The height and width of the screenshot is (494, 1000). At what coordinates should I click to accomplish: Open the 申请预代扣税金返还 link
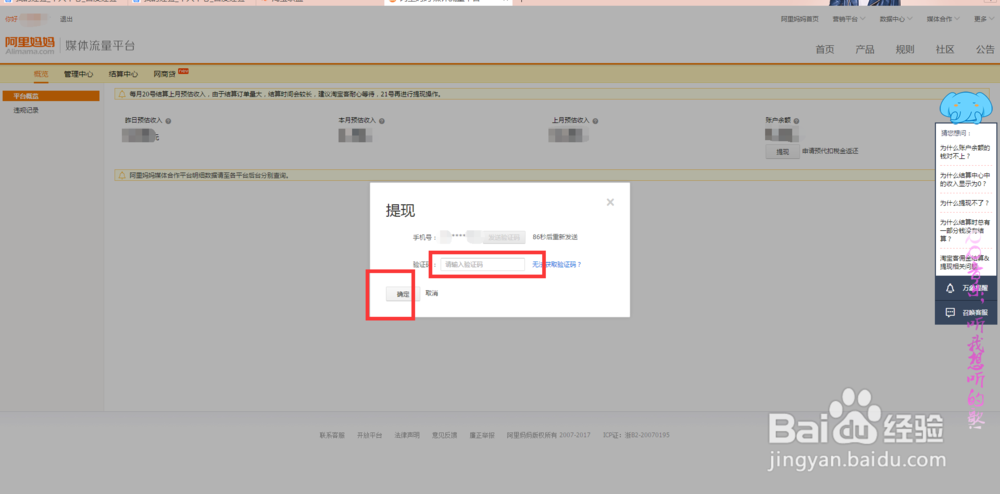pyautogui.click(x=831, y=151)
